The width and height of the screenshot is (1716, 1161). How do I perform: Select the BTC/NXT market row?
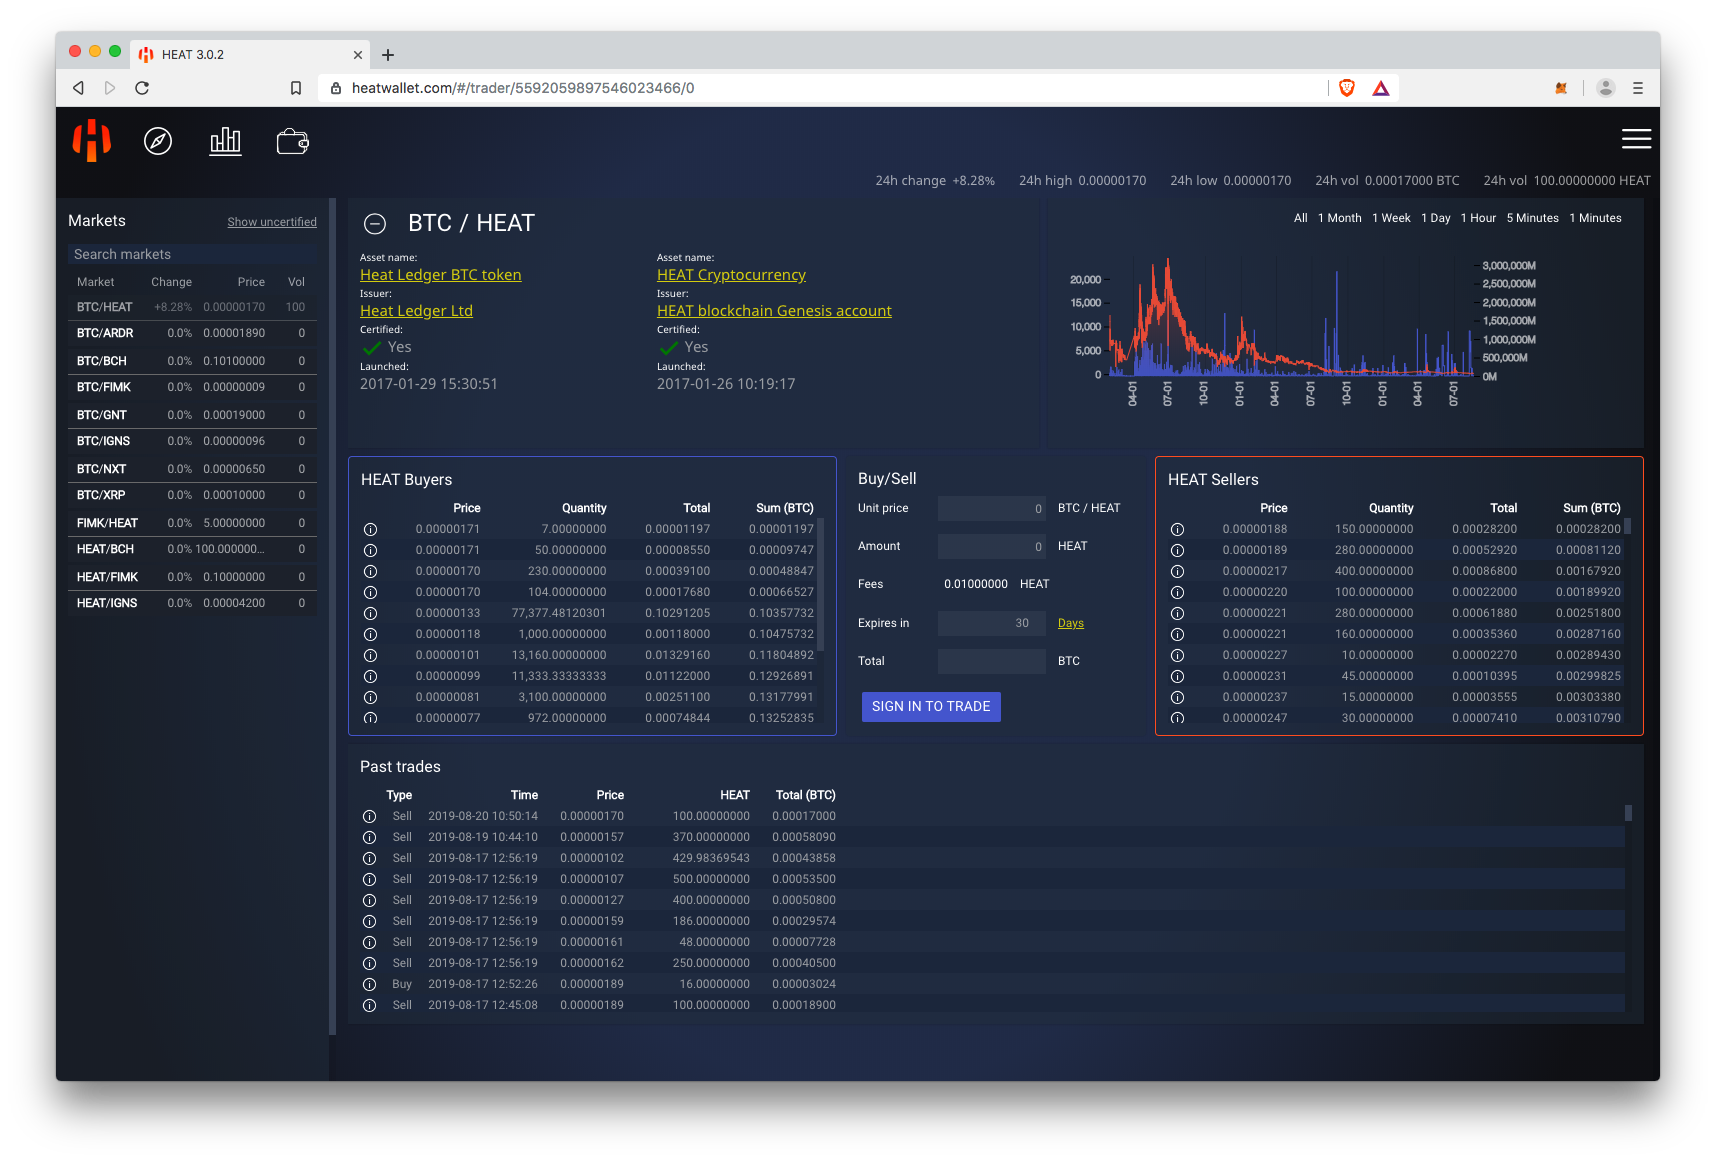[x=192, y=468]
